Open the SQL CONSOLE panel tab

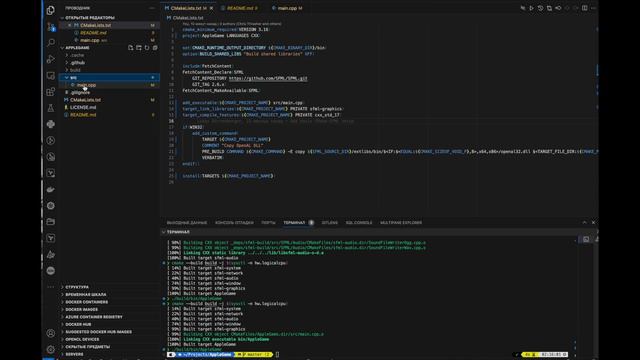pyautogui.click(x=359, y=223)
